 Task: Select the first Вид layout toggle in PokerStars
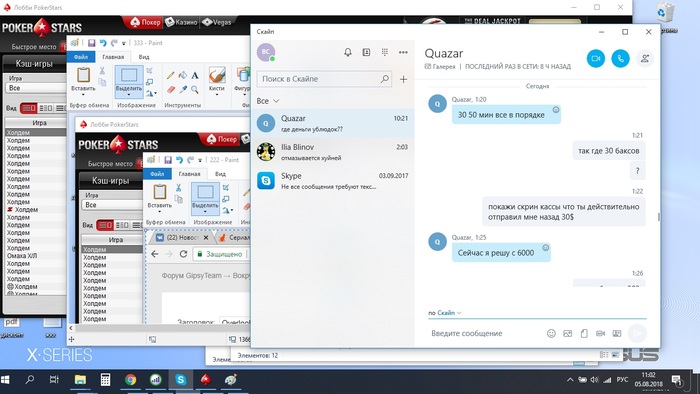(x=29, y=108)
